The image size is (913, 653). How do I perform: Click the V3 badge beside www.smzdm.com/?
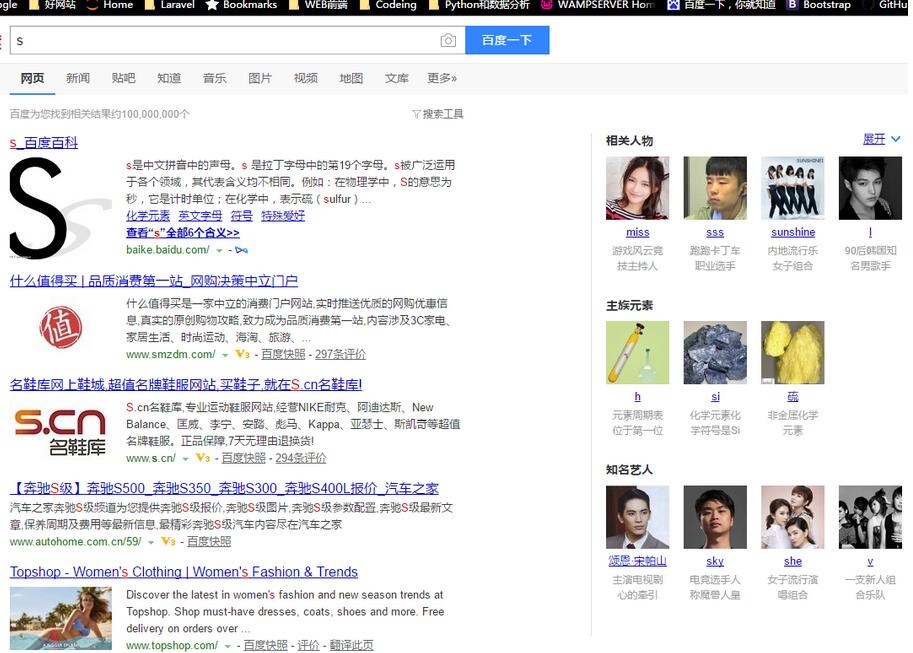click(242, 354)
